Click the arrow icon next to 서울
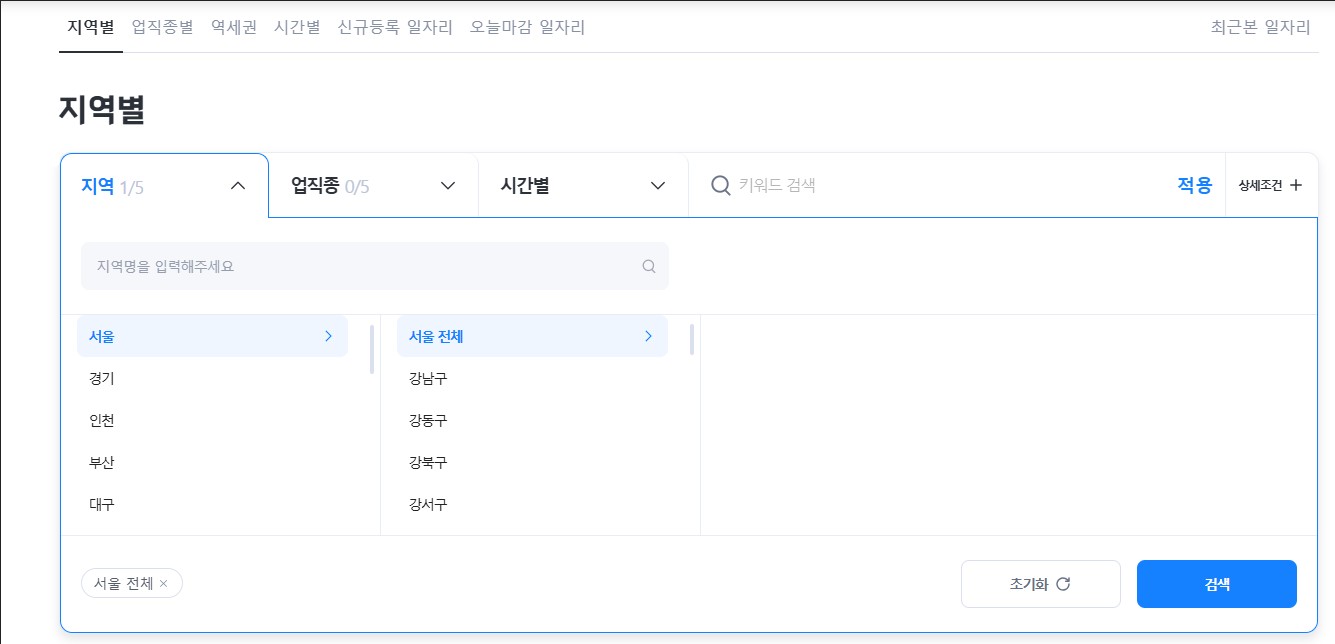This screenshot has height=644, width=1335. pyautogui.click(x=328, y=336)
